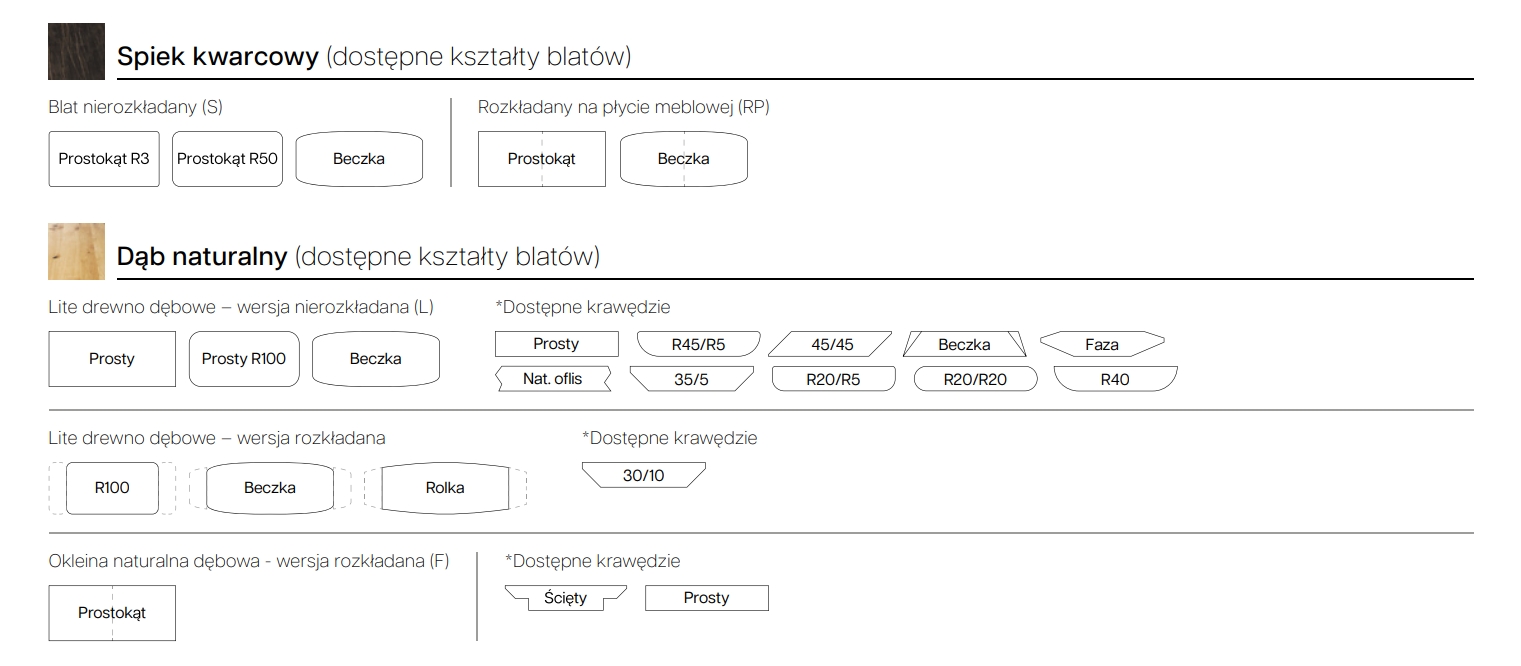Select the R40 edge profile
The image size is (1521, 666).
[x=1115, y=380]
